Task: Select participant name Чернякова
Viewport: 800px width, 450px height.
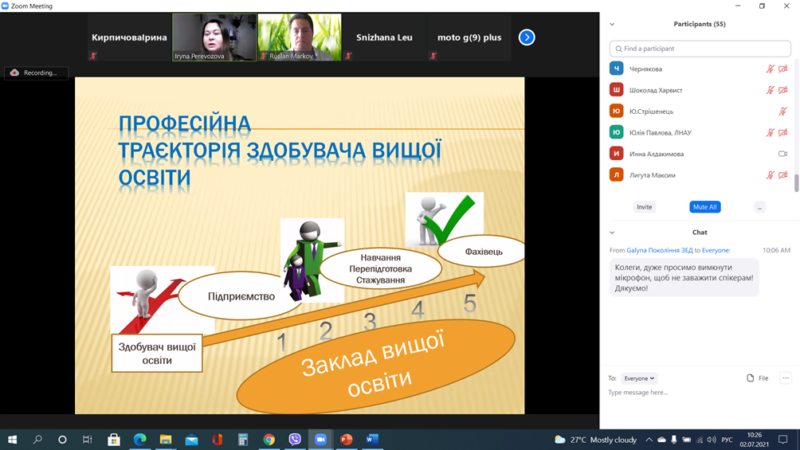Action: click(x=645, y=69)
